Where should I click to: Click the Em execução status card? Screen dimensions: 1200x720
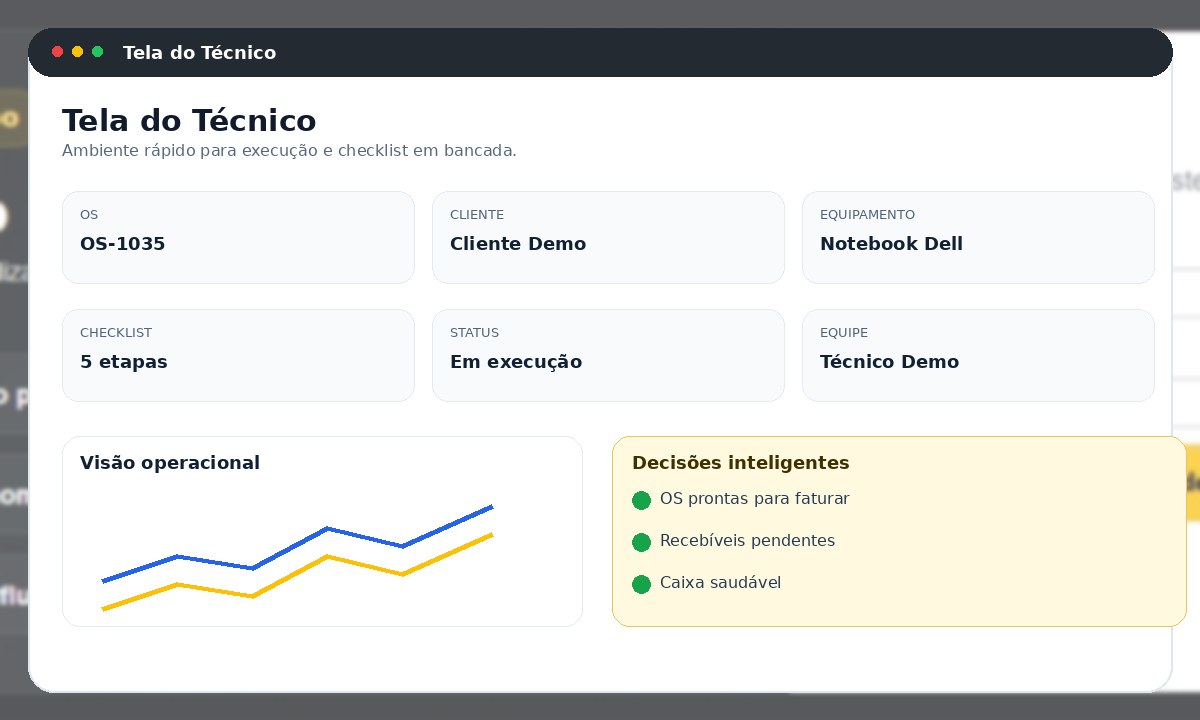tap(608, 355)
